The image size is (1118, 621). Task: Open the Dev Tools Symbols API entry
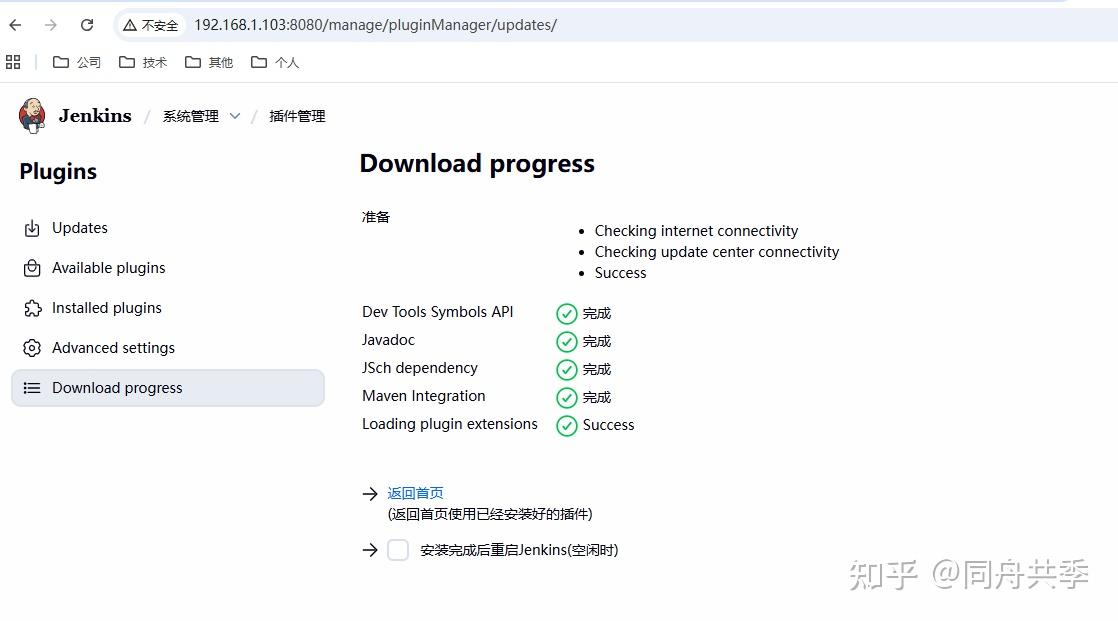437,312
